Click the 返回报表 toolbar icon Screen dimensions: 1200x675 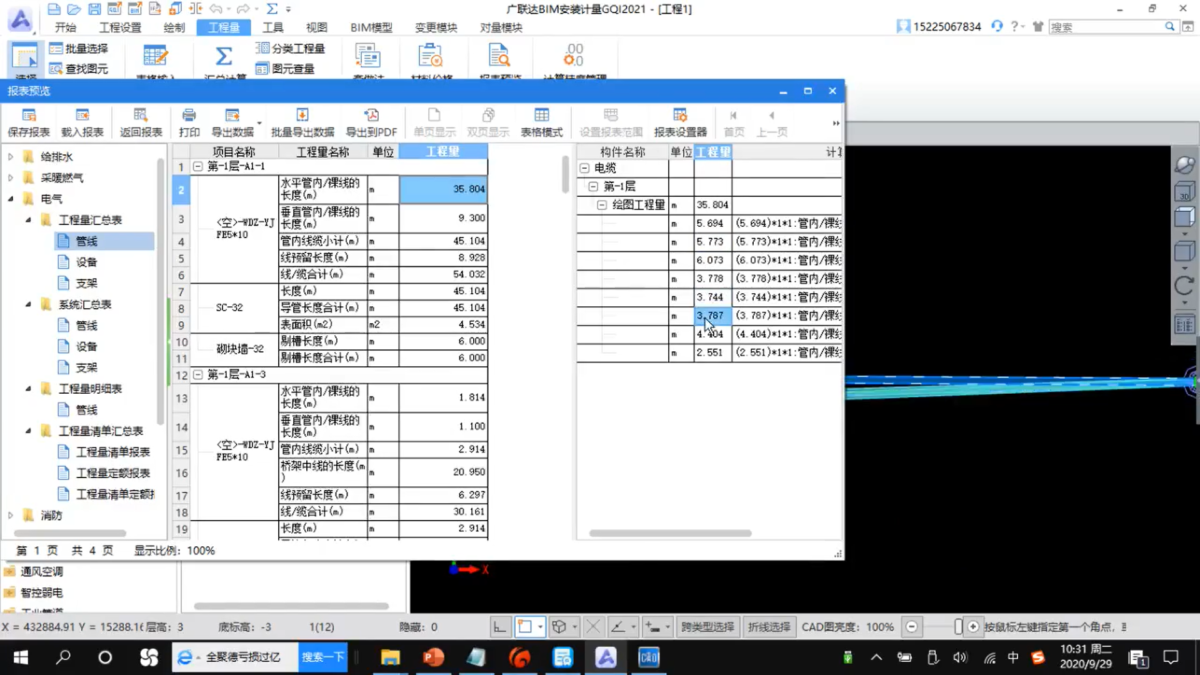click(140, 115)
